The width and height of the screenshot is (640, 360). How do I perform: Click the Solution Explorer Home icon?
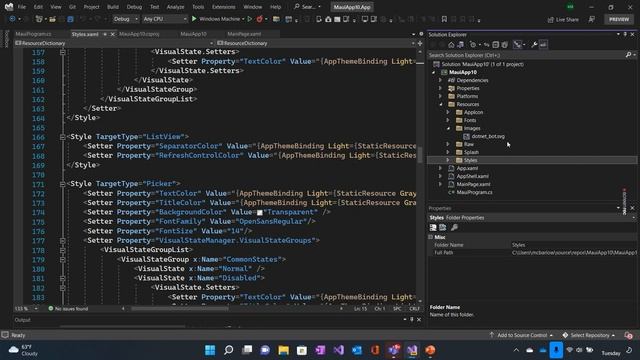[451, 45]
